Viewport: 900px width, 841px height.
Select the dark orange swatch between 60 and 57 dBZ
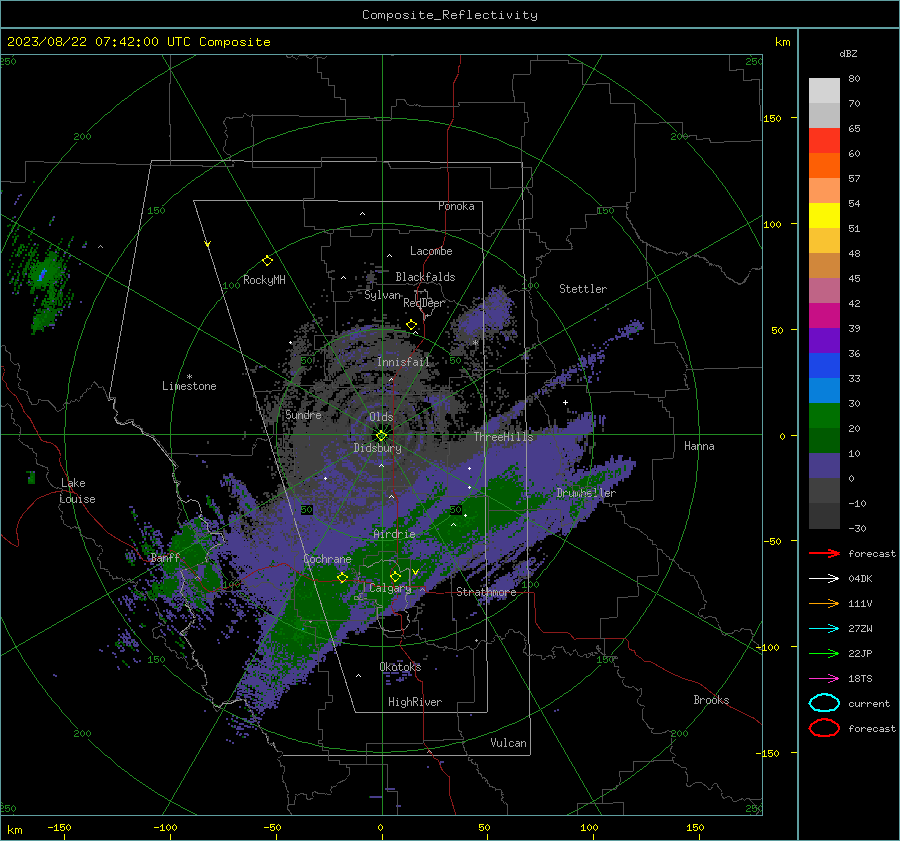click(824, 166)
